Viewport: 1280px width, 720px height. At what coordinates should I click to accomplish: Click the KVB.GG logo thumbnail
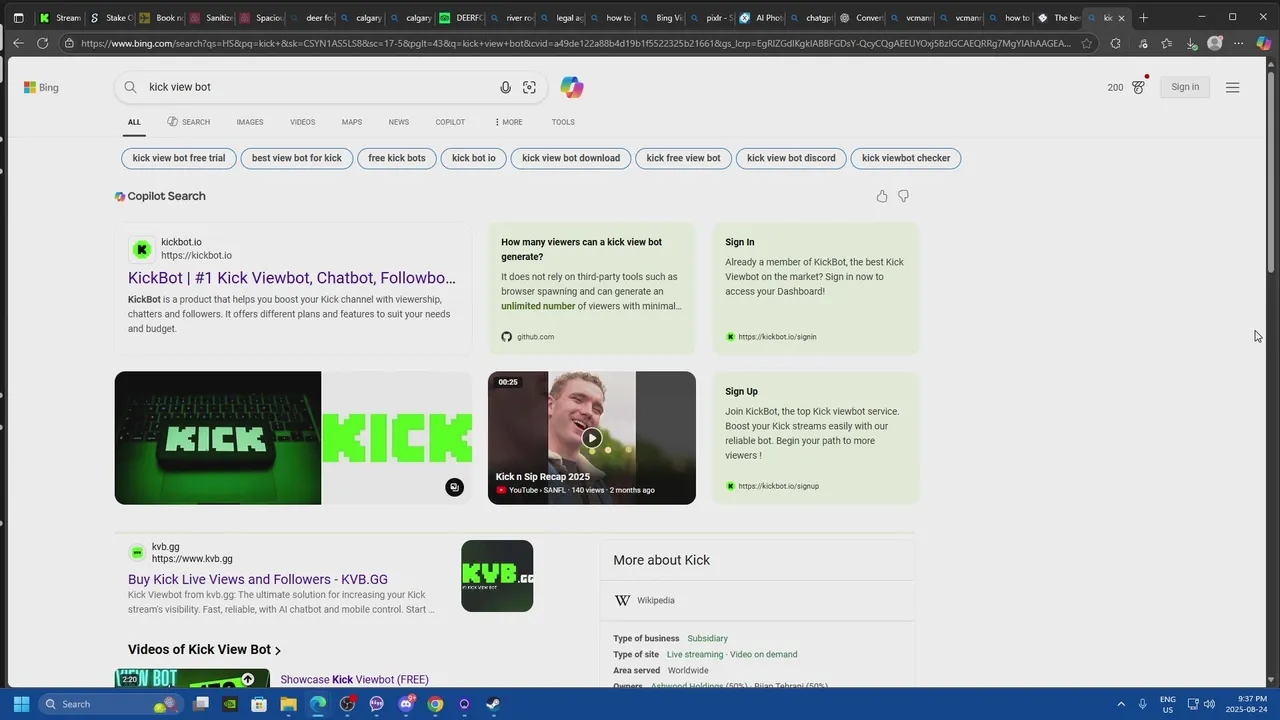497,576
